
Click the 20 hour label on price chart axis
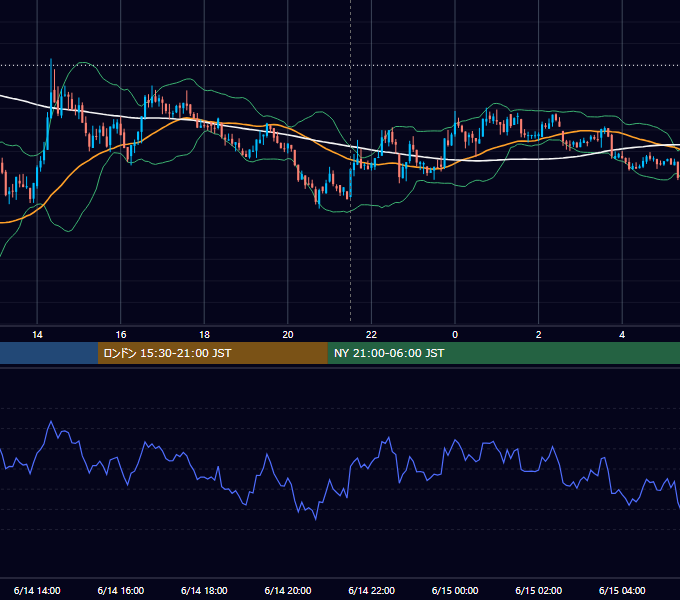point(288,335)
